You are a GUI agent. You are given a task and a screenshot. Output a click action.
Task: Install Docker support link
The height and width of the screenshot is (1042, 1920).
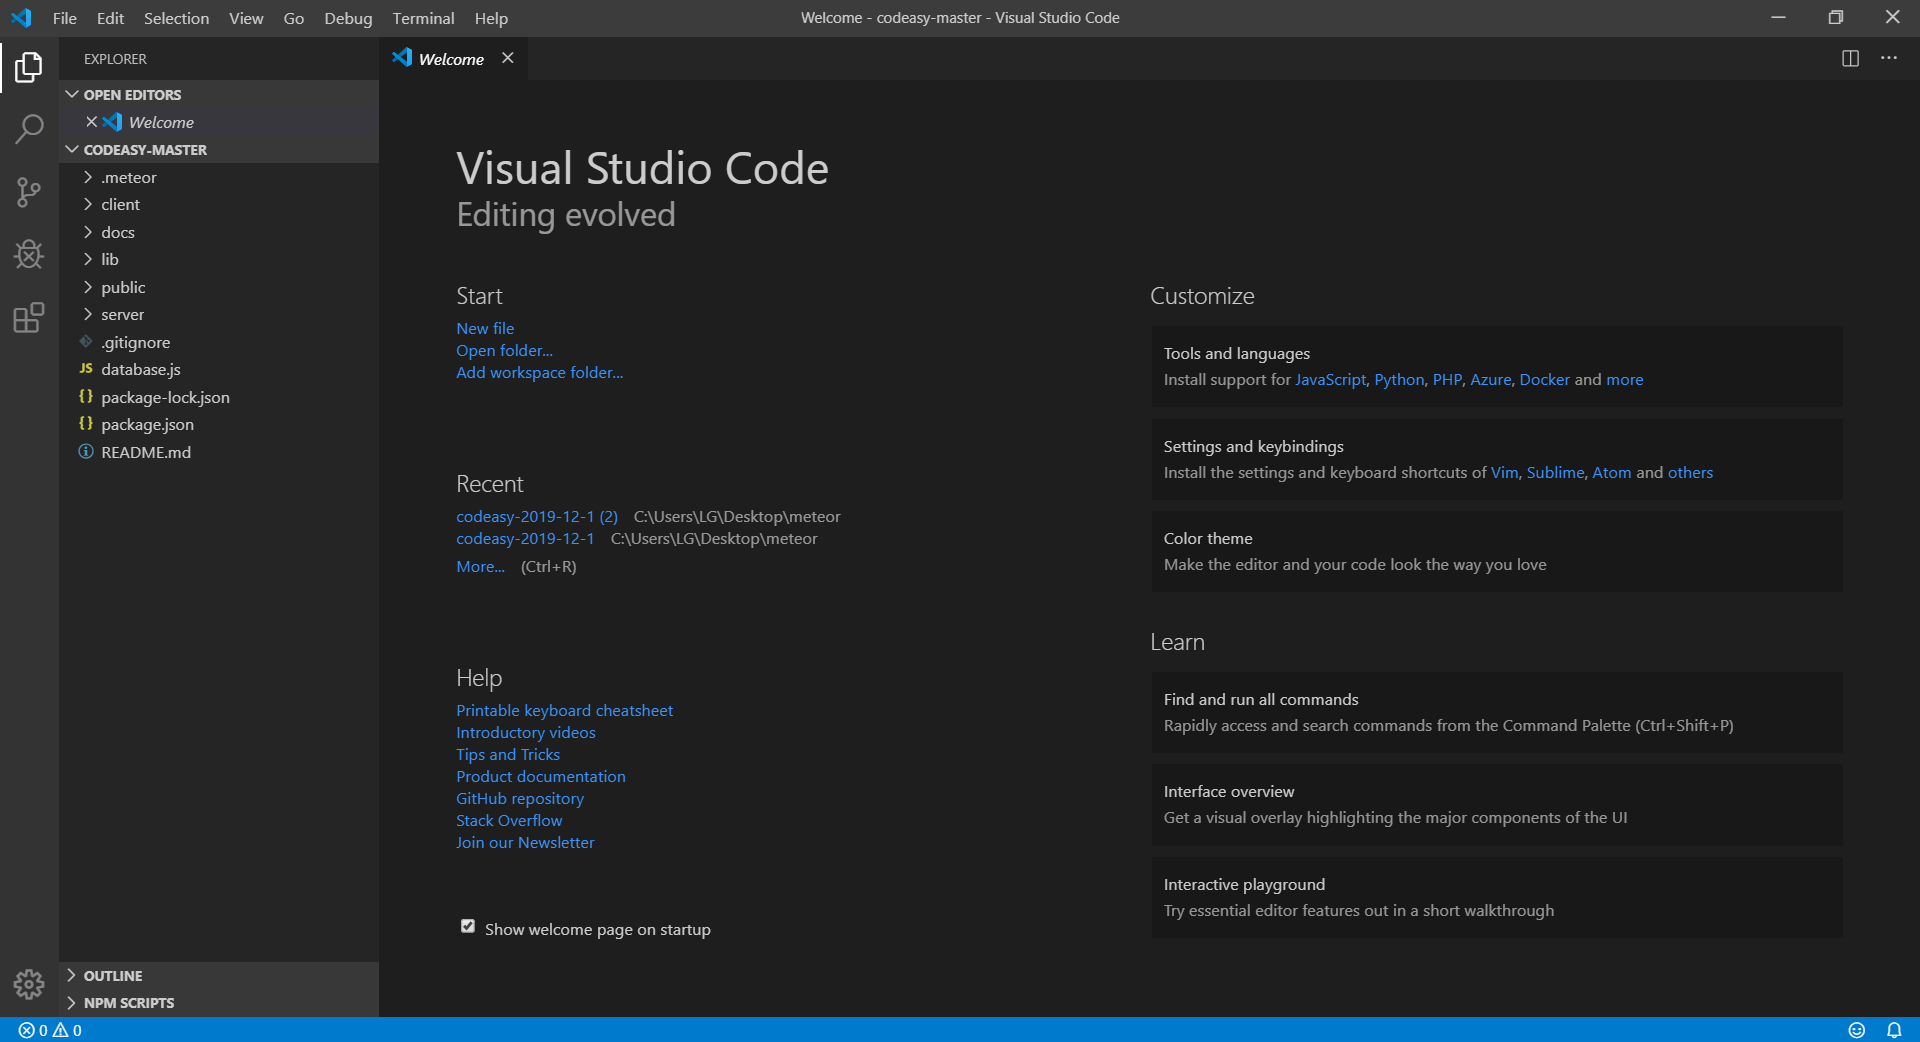pos(1544,379)
